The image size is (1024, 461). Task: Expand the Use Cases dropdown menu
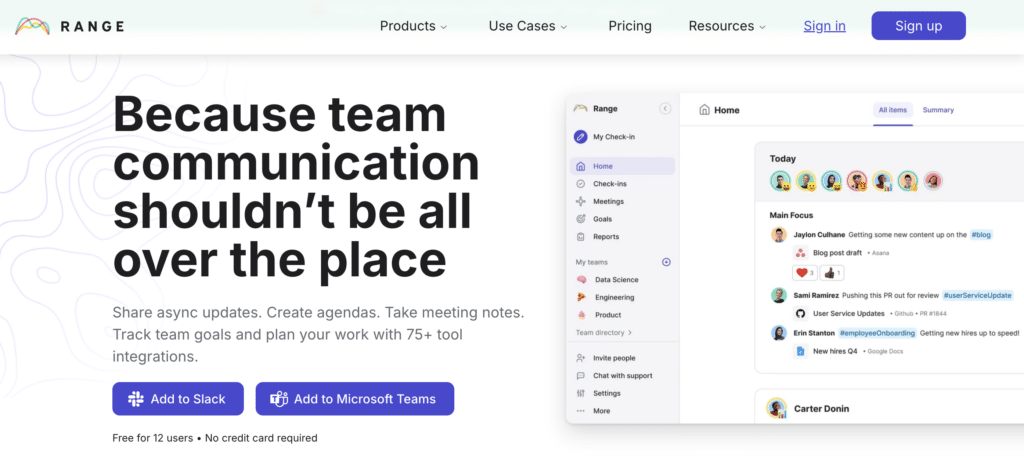tap(528, 26)
